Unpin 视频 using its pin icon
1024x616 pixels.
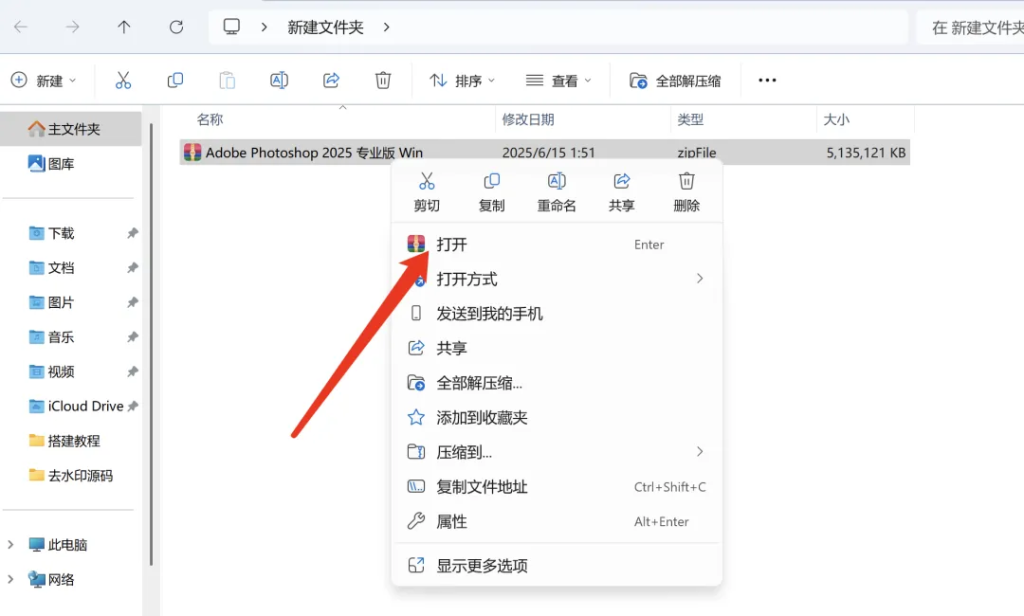coord(133,372)
